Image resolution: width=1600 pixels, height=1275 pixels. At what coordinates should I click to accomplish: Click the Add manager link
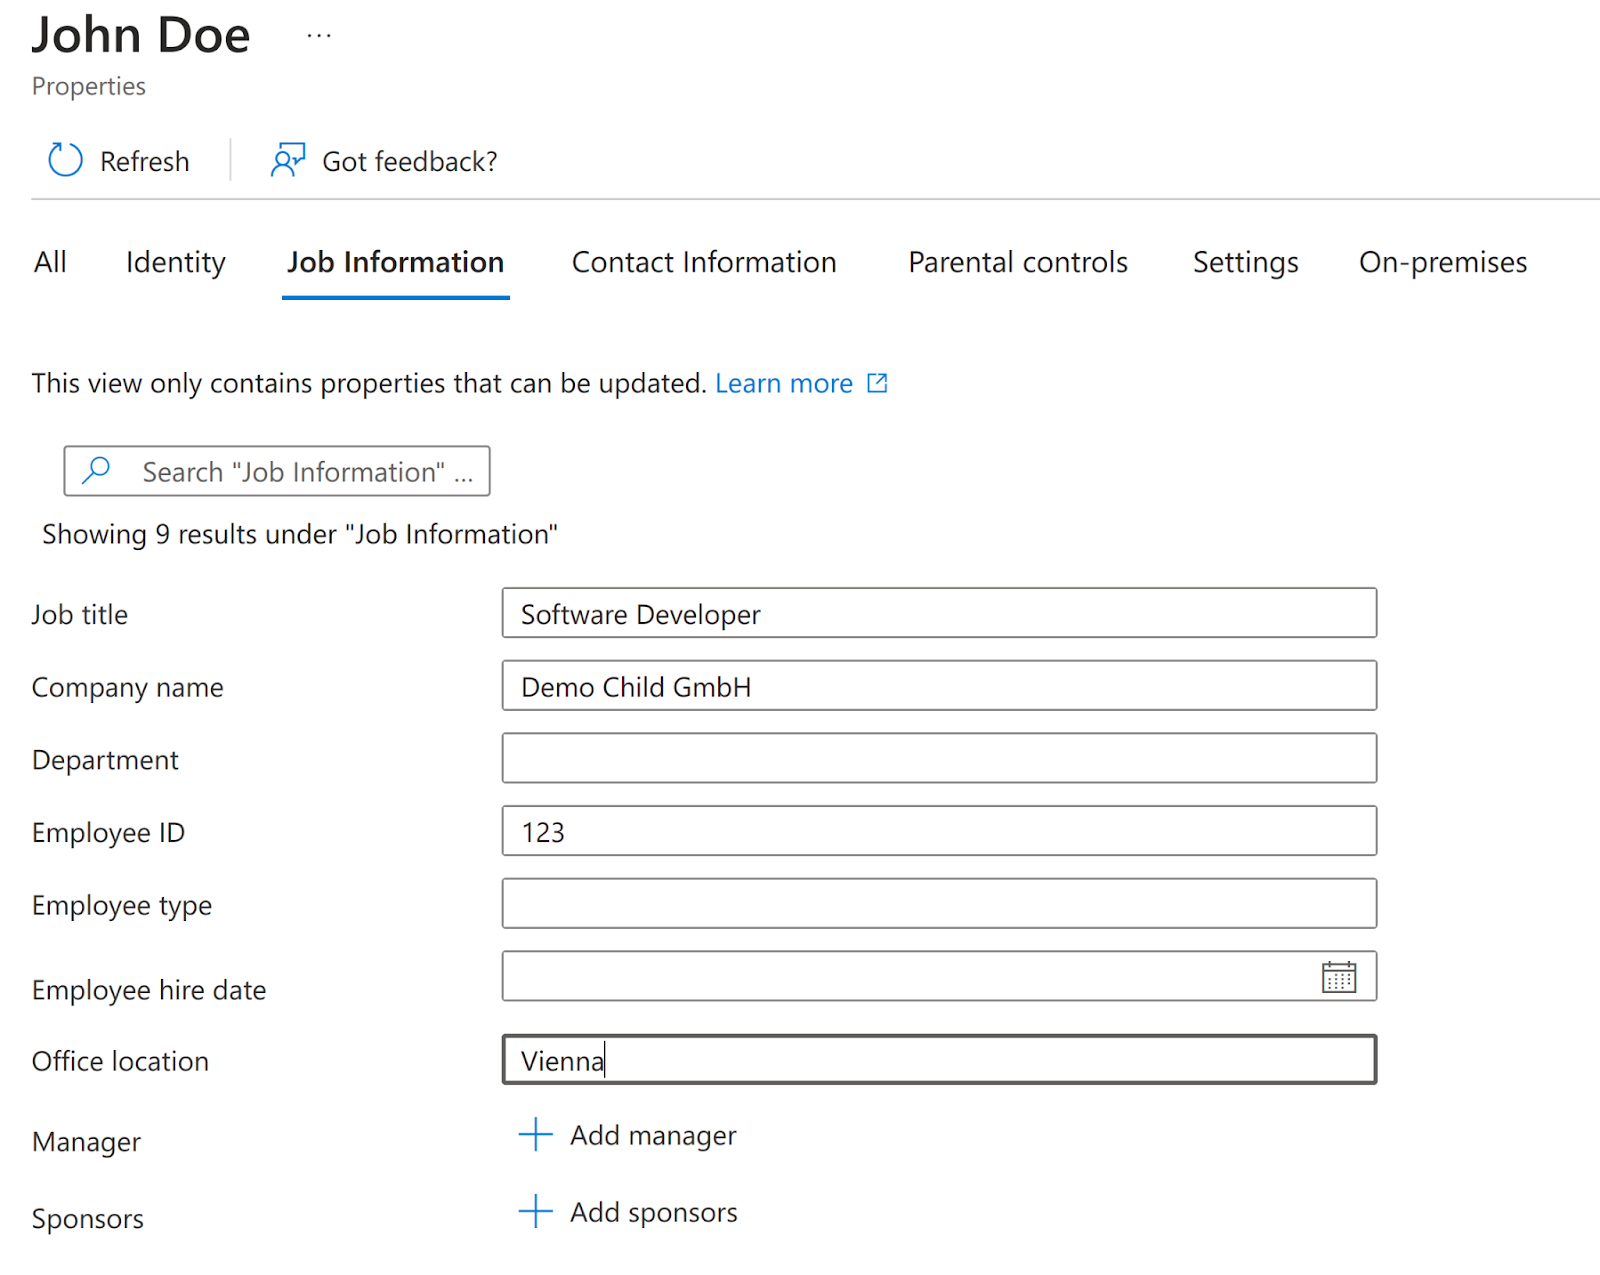coord(653,1135)
